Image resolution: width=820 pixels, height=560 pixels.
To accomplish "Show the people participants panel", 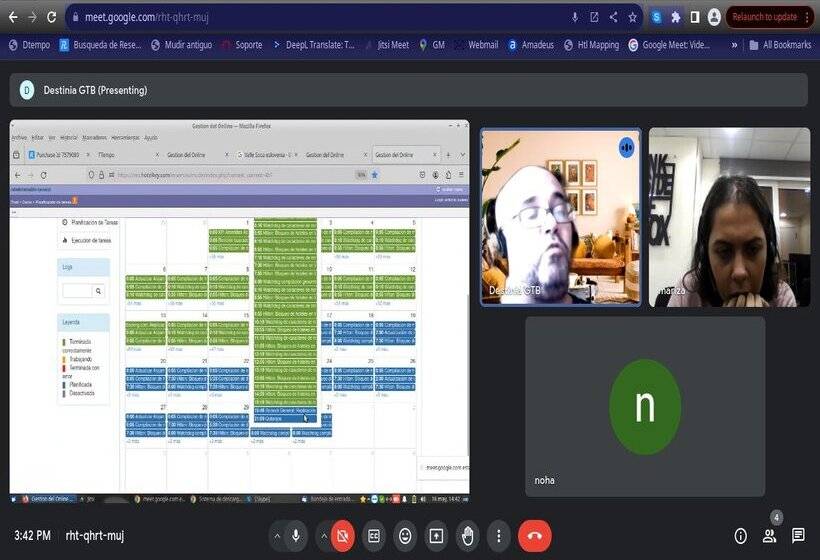I will pos(769,536).
